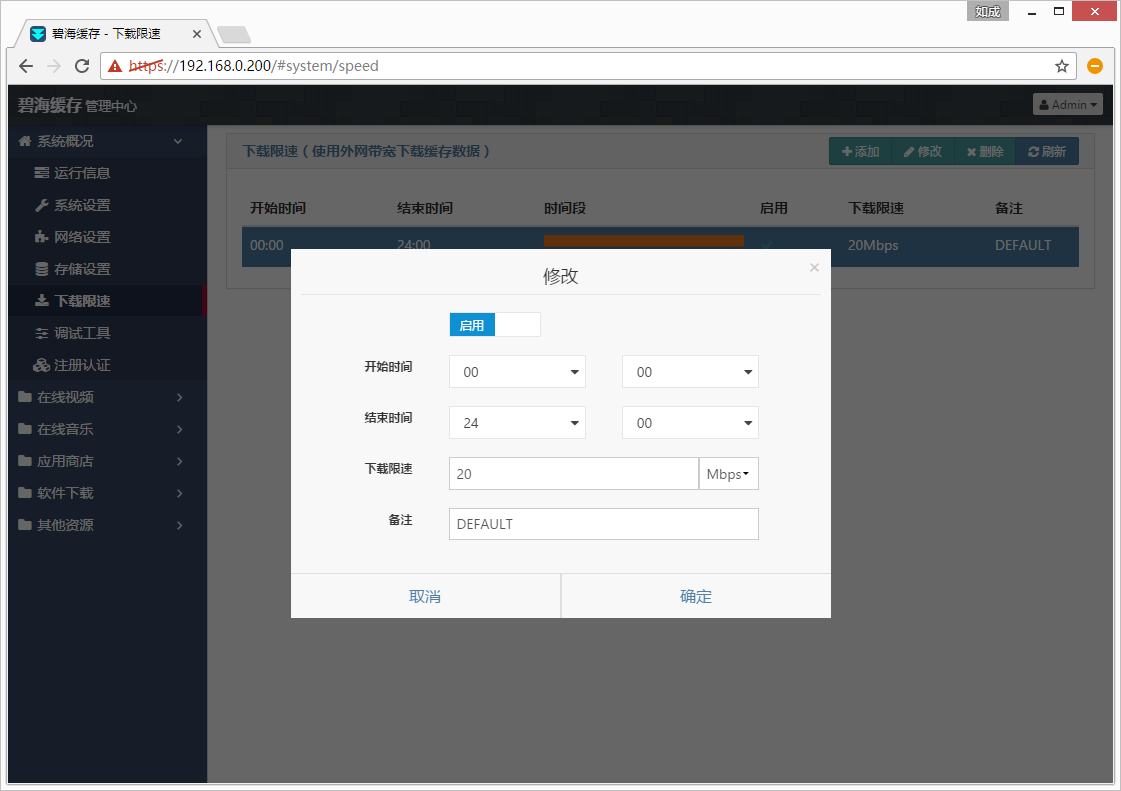Click the 刷新 refresh button
This screenshot has width=1121, height=791.
click(x=1046, y=152)
